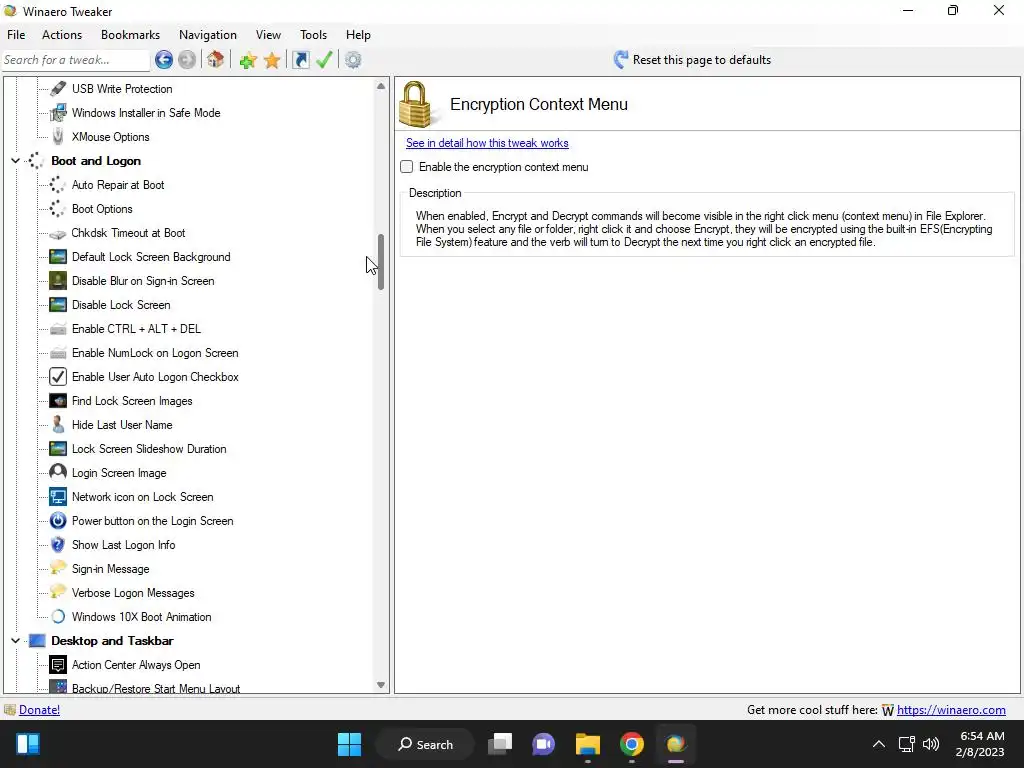
Task: Click the Power button on the Login Screen icon
Action: click(58, 520)
